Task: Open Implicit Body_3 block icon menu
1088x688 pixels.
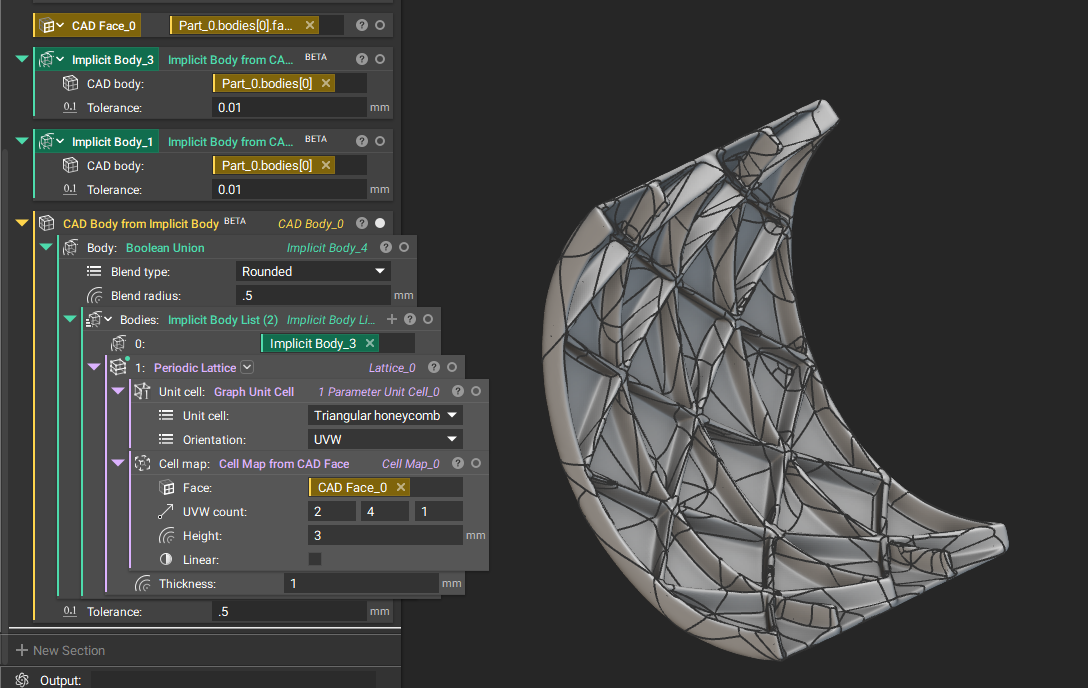Action: click(51, 60)
